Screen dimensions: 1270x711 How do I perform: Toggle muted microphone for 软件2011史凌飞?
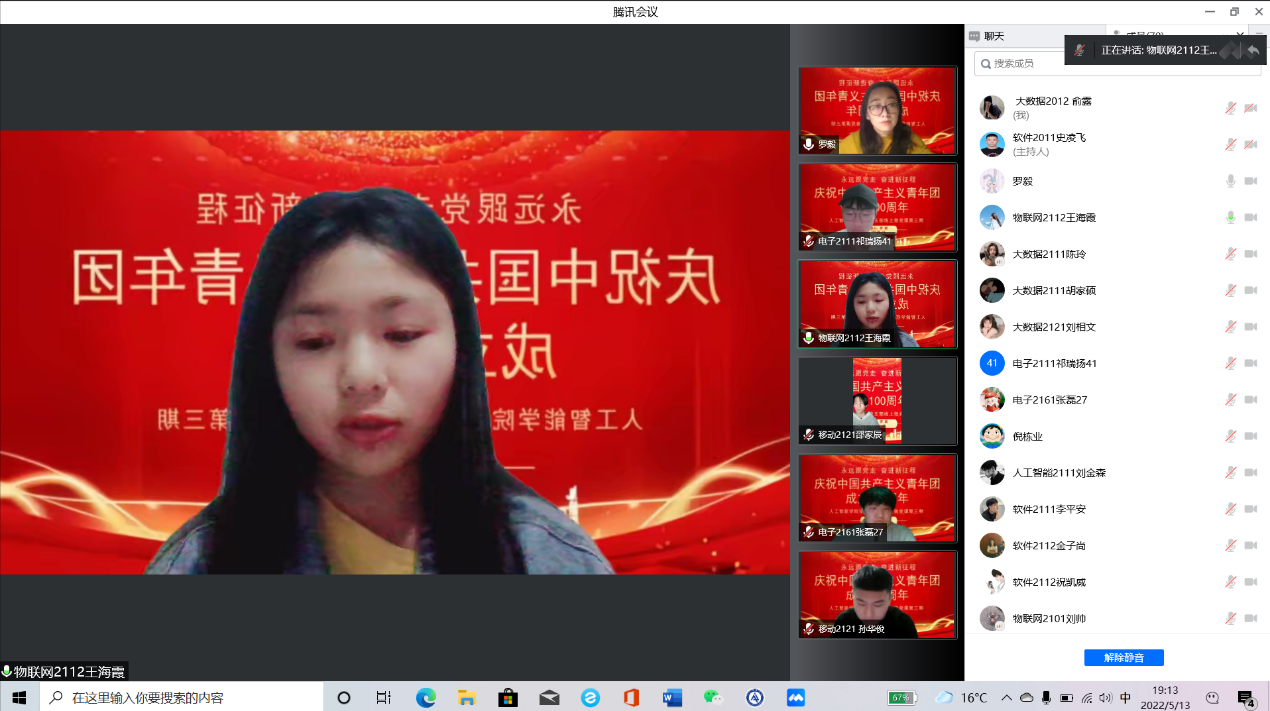click(x=1231, y=144)
